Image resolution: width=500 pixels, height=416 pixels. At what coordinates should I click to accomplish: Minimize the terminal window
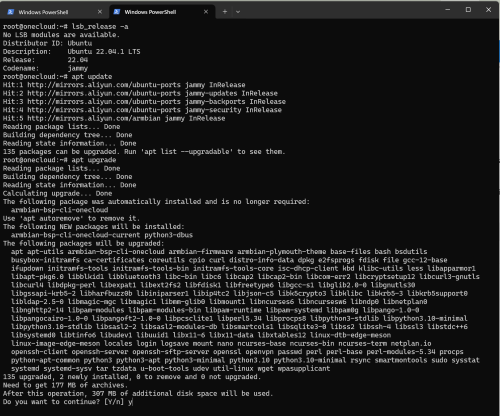tap(448, 10)
